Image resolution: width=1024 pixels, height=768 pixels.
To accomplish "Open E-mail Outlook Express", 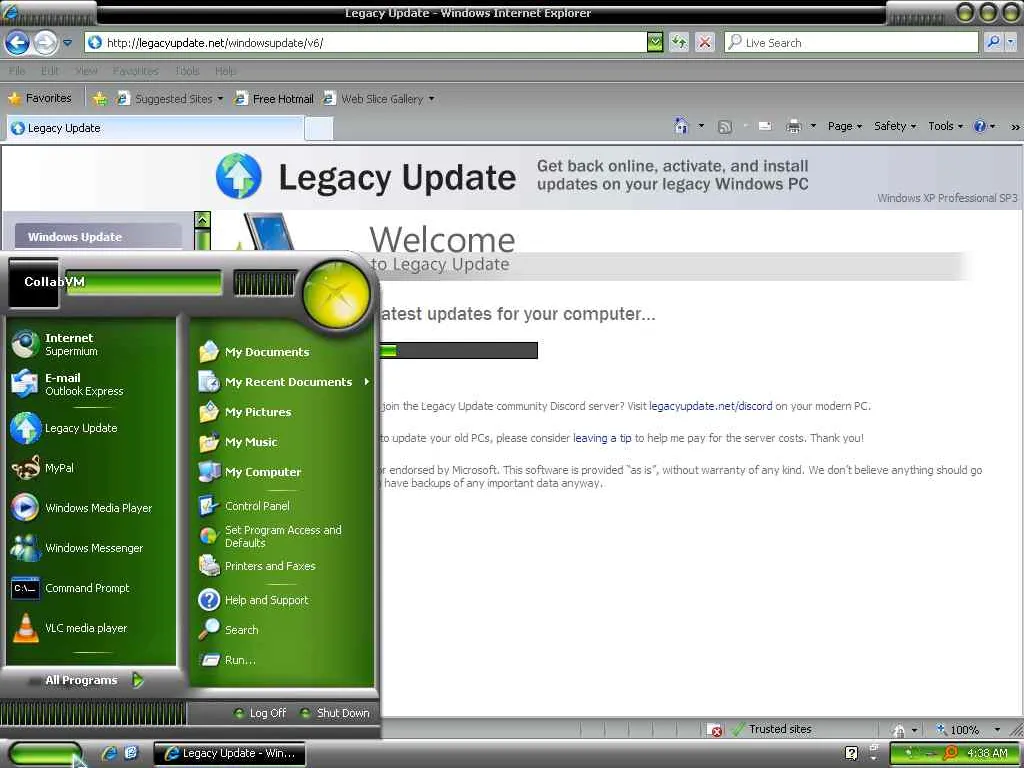I will 91,384.
